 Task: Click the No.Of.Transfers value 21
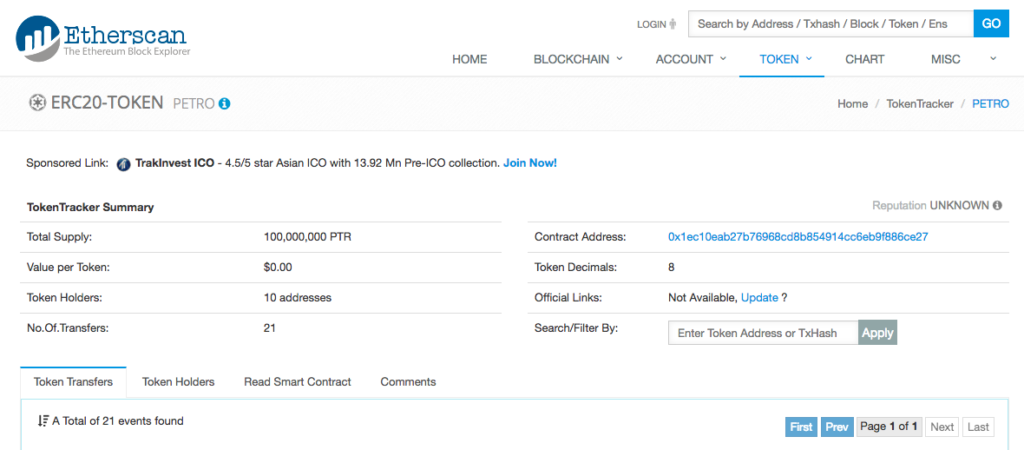point(269,328)
